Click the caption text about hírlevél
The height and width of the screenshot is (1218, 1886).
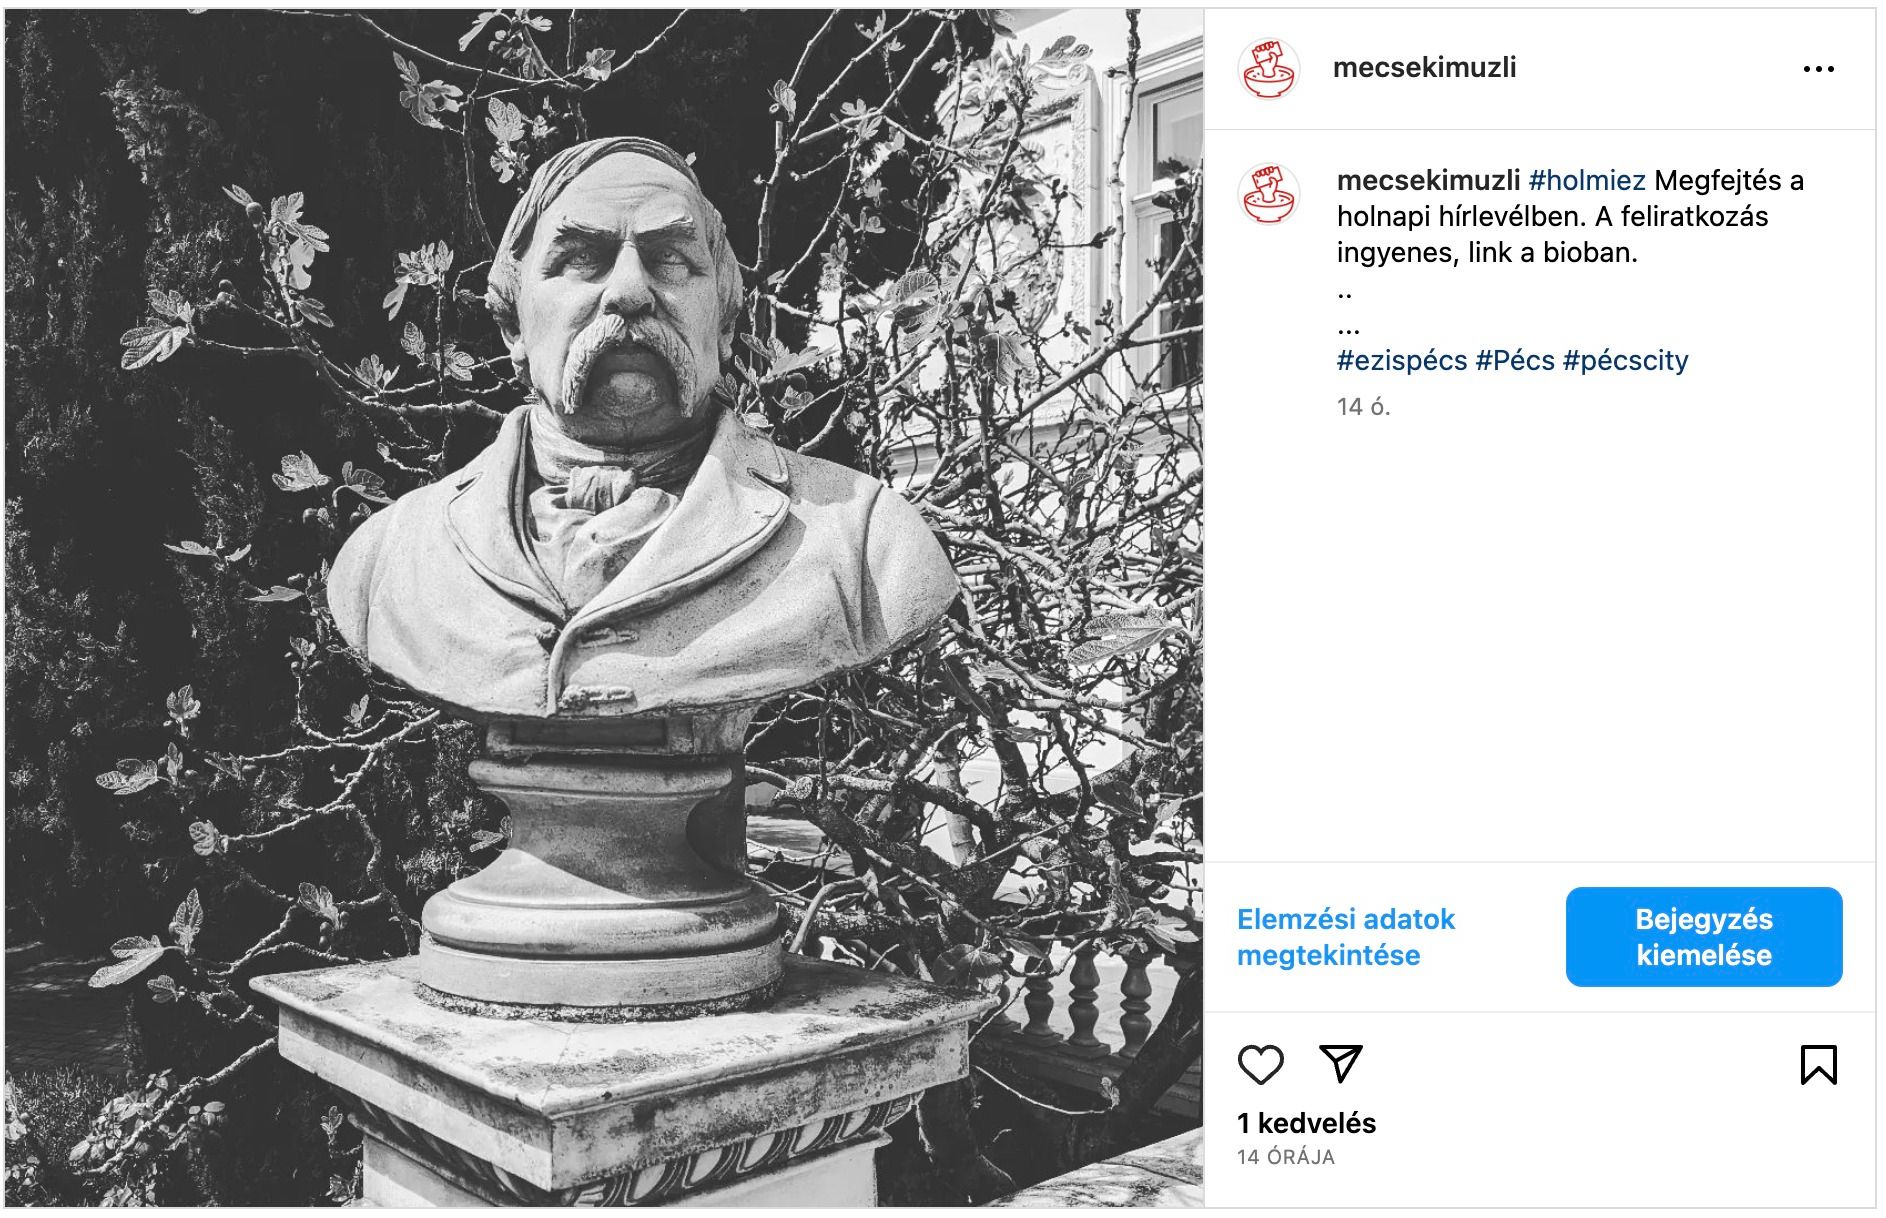click(x=1570, y=216)
